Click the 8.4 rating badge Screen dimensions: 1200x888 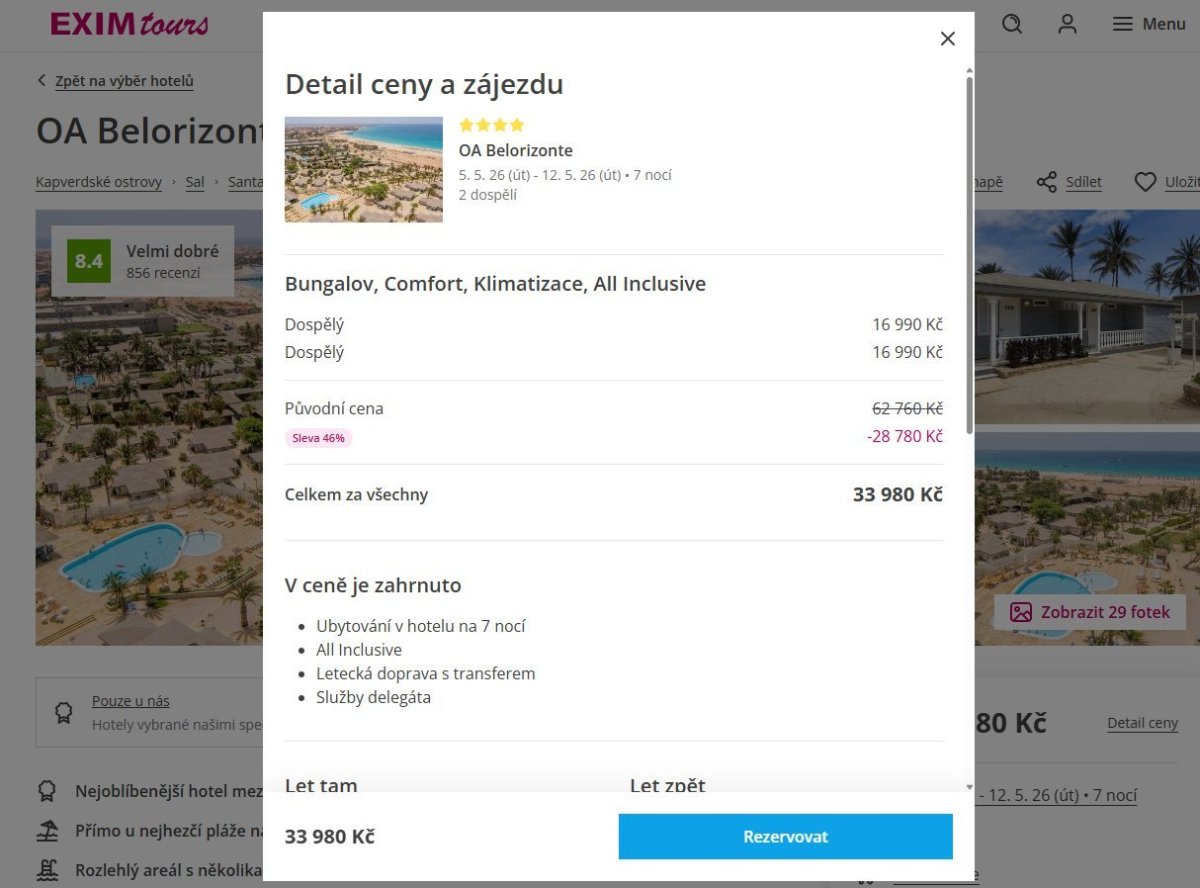coord(89,261)
